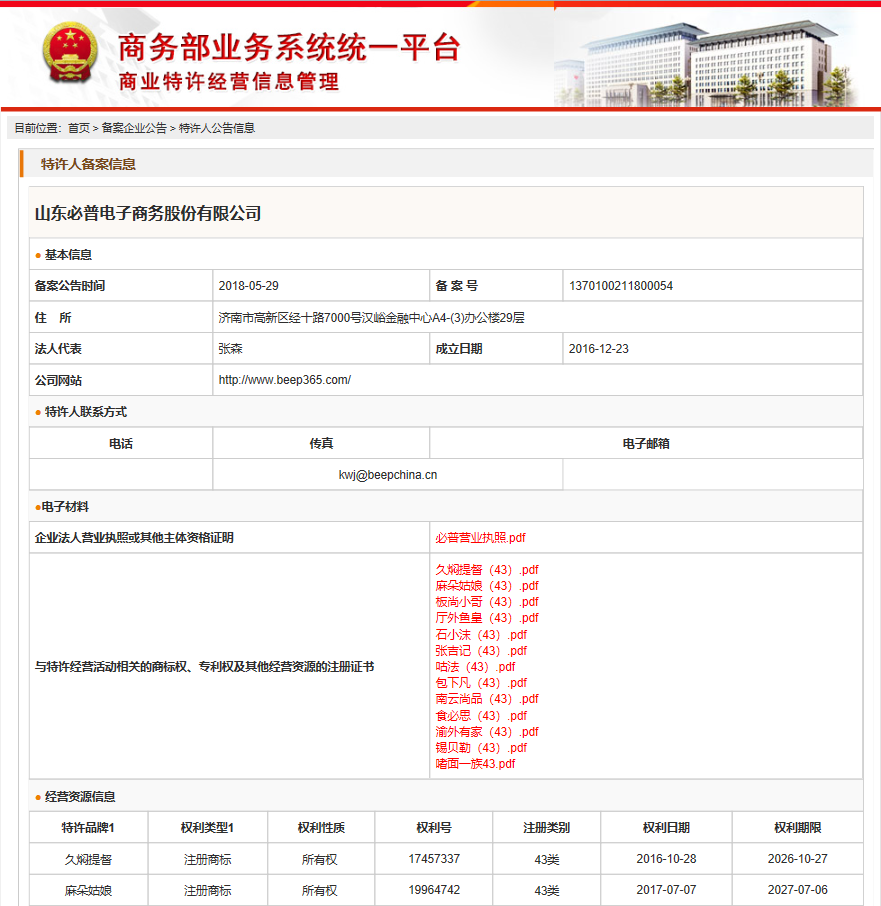Image resolution: width=881 pixels, height=906 pixels.
Task: Click the rights number 19964742
Action: [x=434, y=890]
